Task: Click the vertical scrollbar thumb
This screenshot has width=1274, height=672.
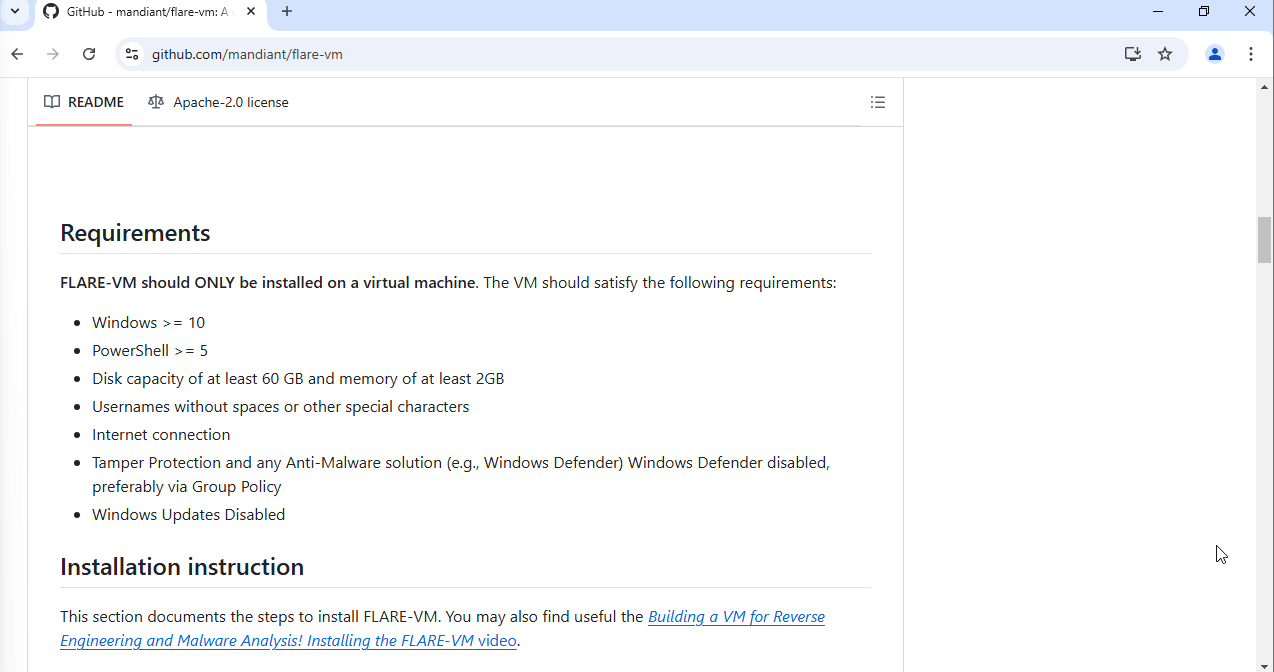Action: coord(1264,239)
